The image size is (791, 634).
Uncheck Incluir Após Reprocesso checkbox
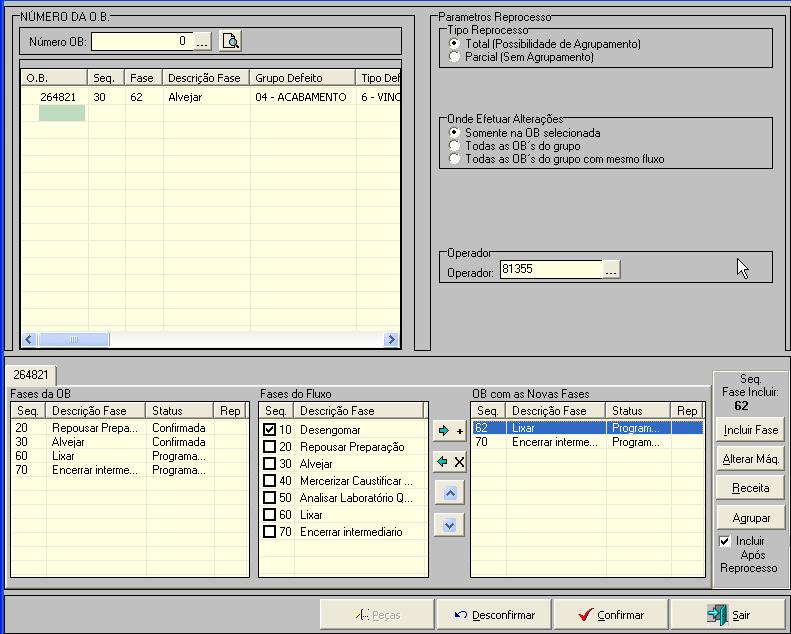pos(725,541)
